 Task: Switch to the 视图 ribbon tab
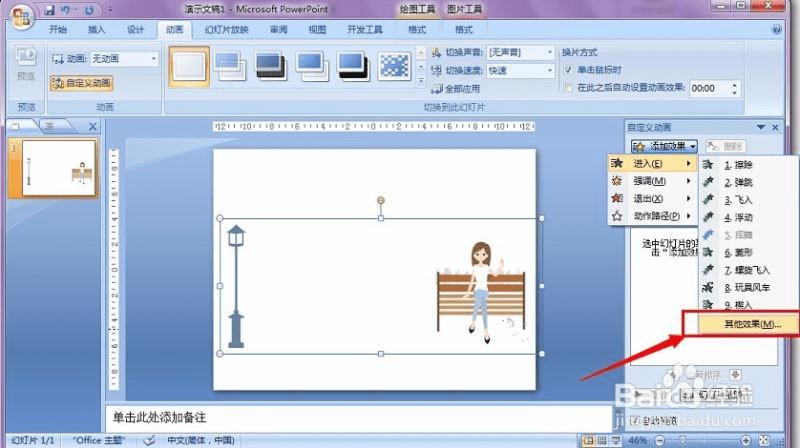(317, 30)
